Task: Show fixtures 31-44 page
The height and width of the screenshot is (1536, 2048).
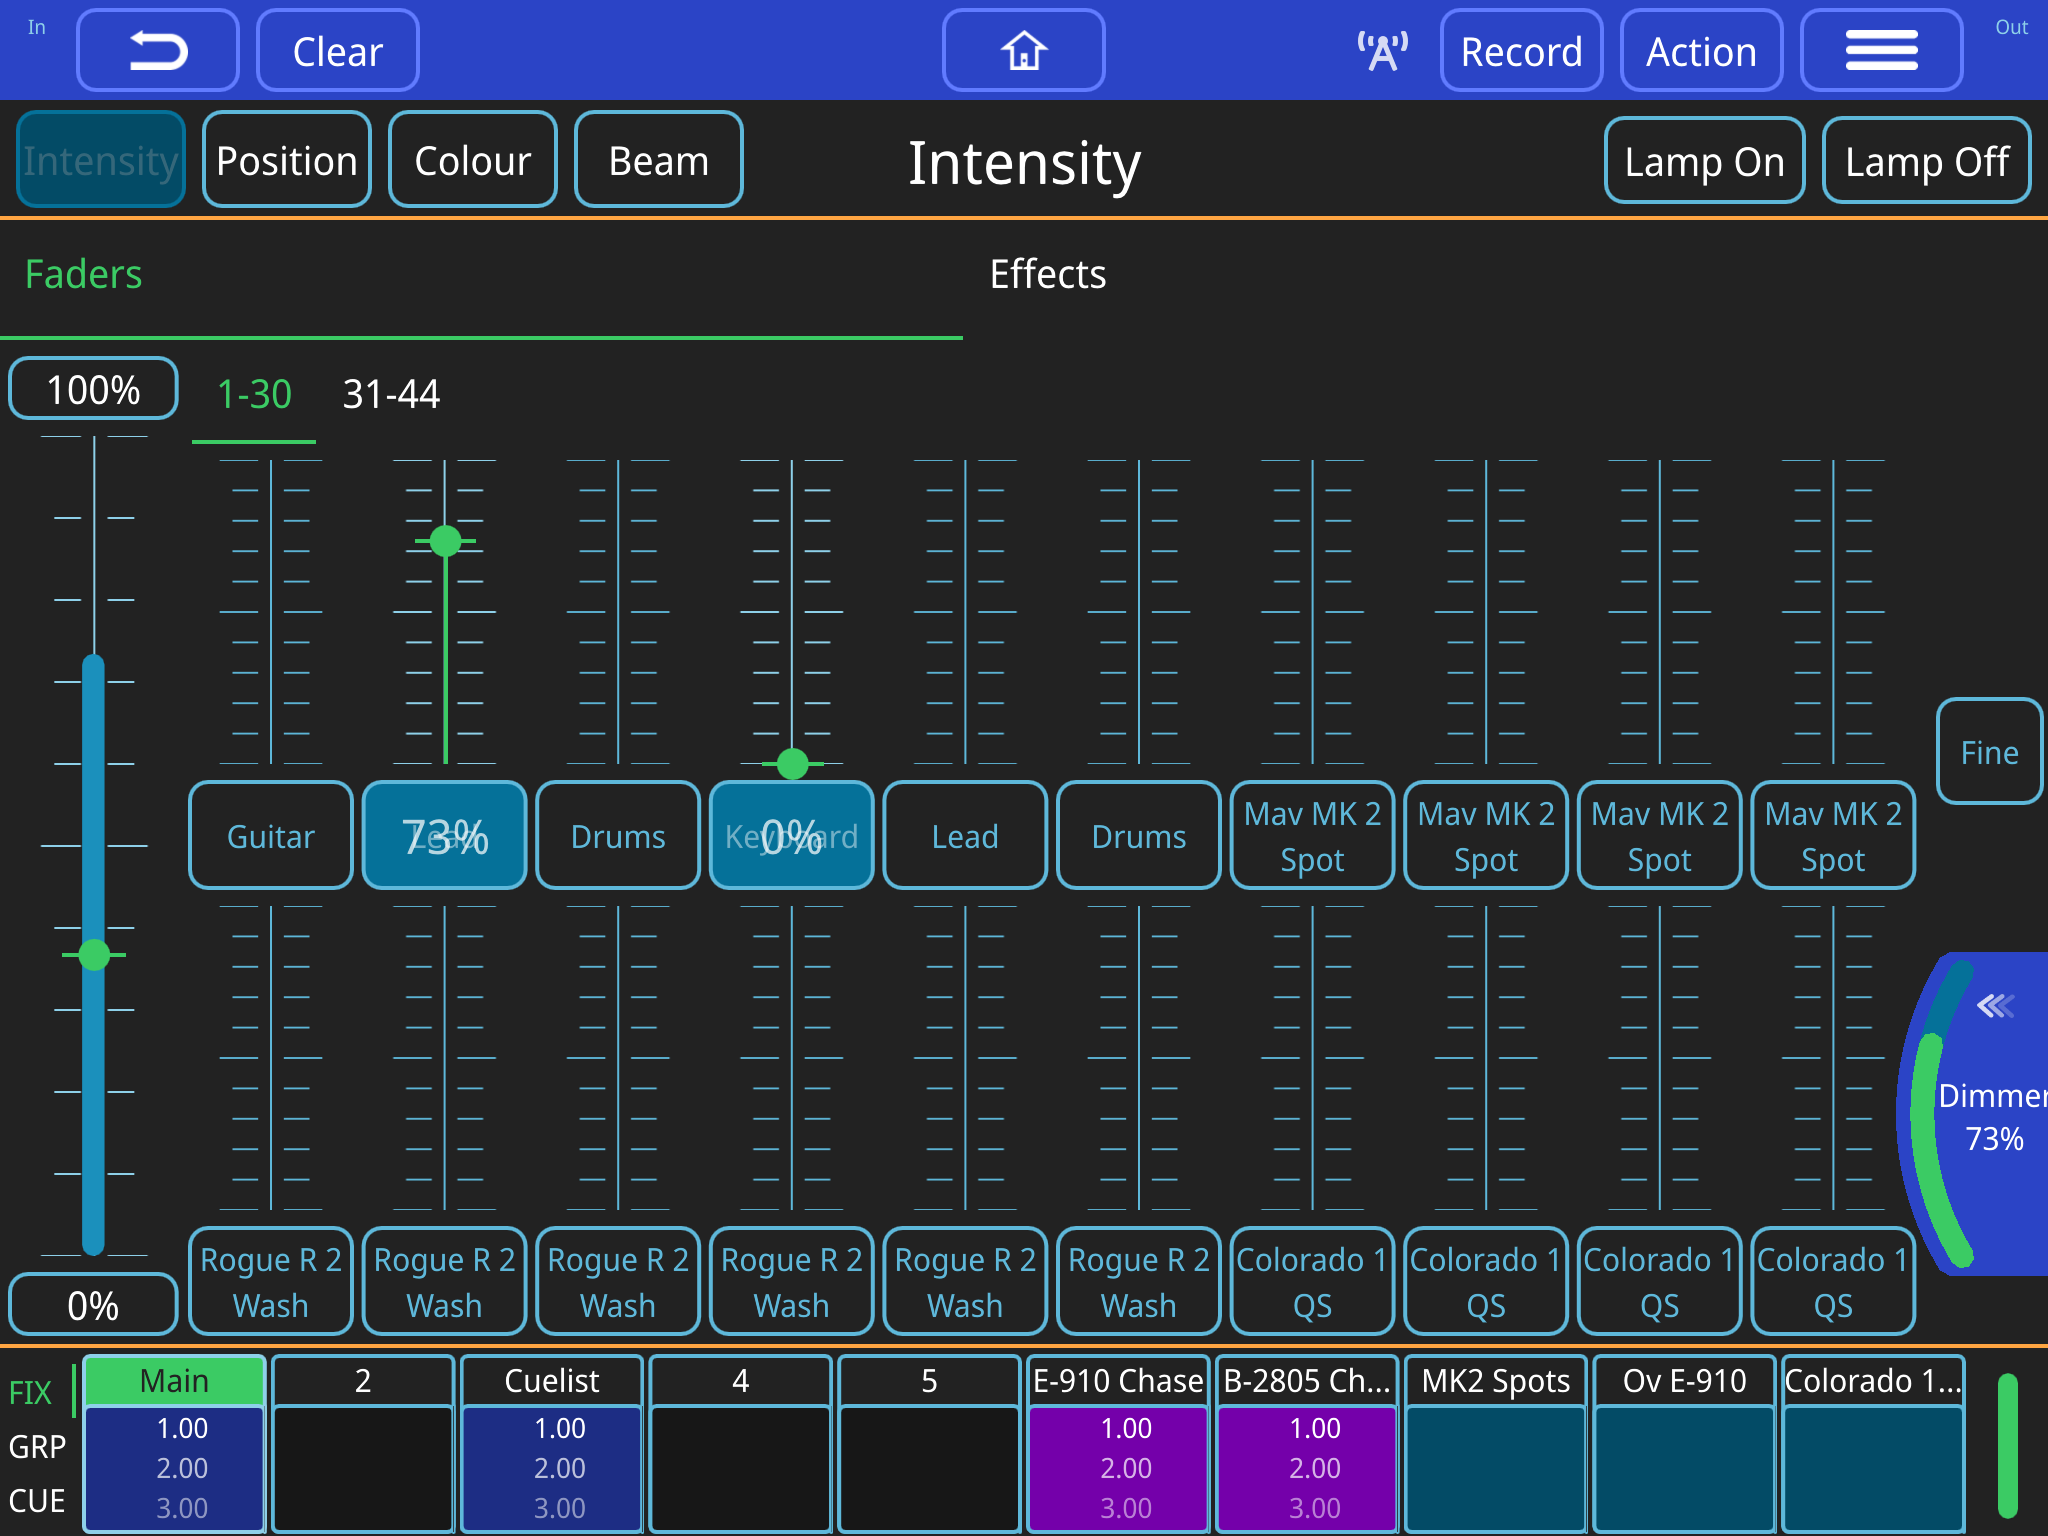Action: coord(390,394)
